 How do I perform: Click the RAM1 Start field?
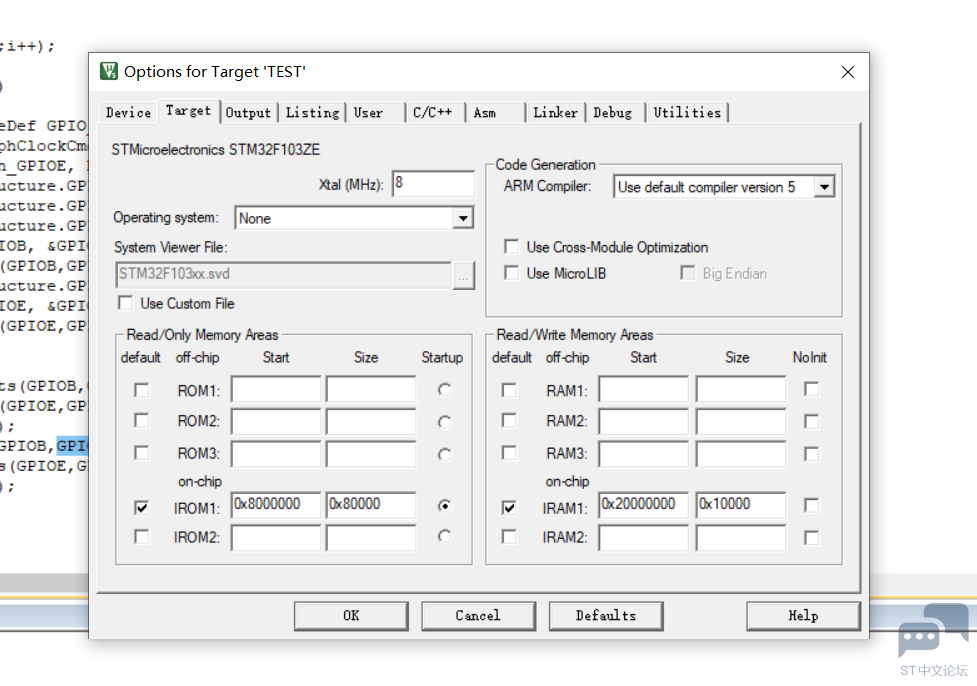pos(644,389)
